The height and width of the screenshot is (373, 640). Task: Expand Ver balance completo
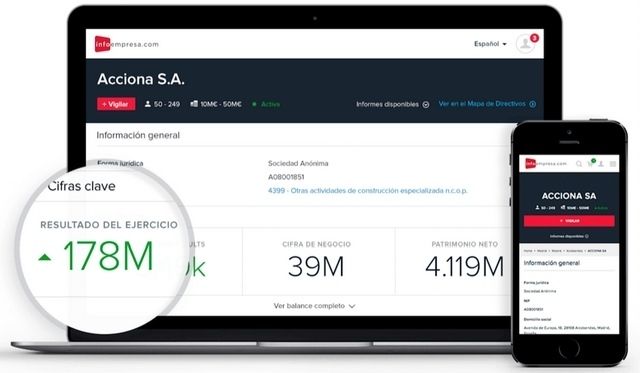pos(314,306)
